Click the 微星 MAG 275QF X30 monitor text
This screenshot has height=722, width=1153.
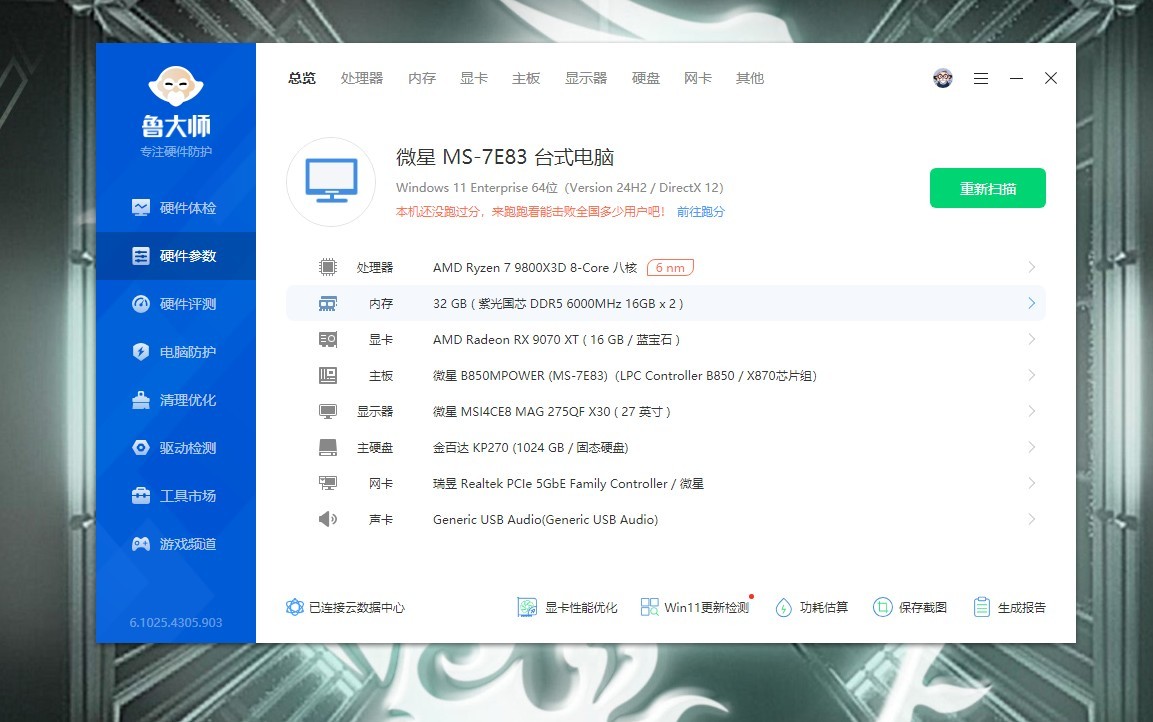[x=551, y=412]
